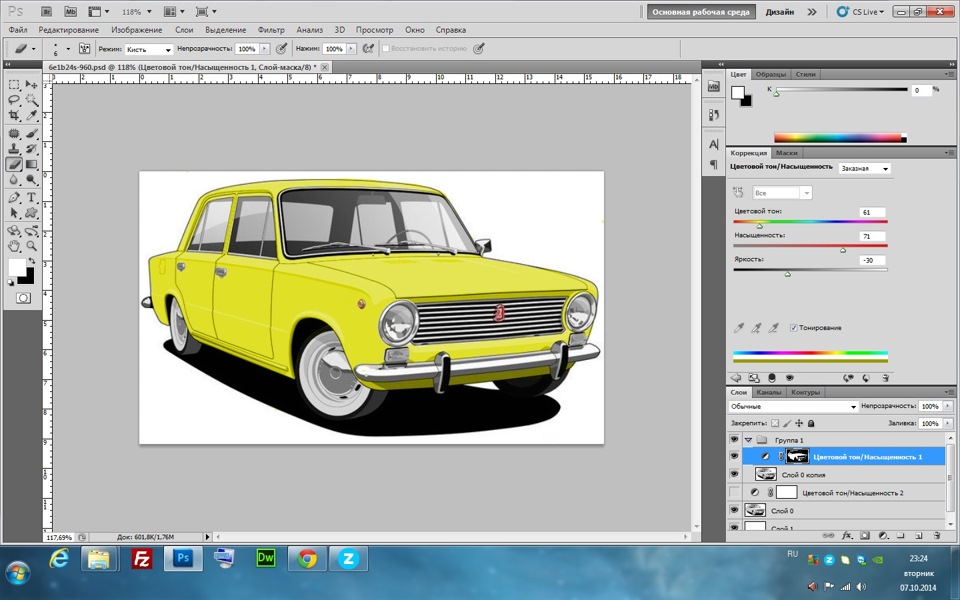Adjust the Цветовой тон slider handle
This screenshot has width=960, height=600.
point(760,226)
